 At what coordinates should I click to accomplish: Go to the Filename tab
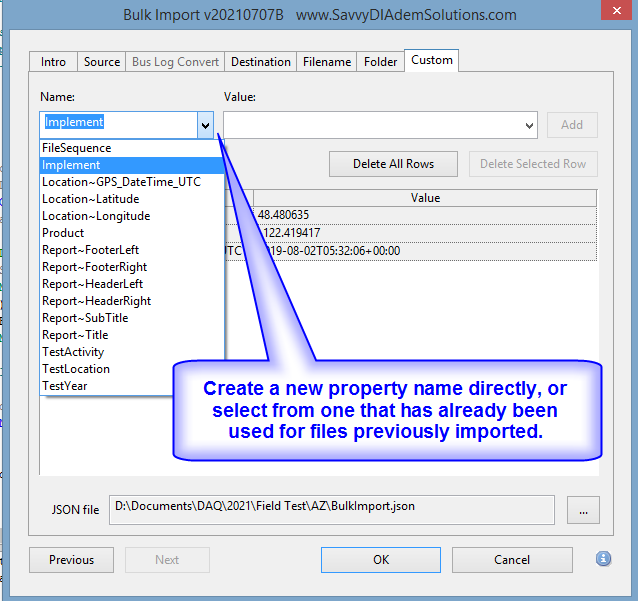click(x=327, y=62)
